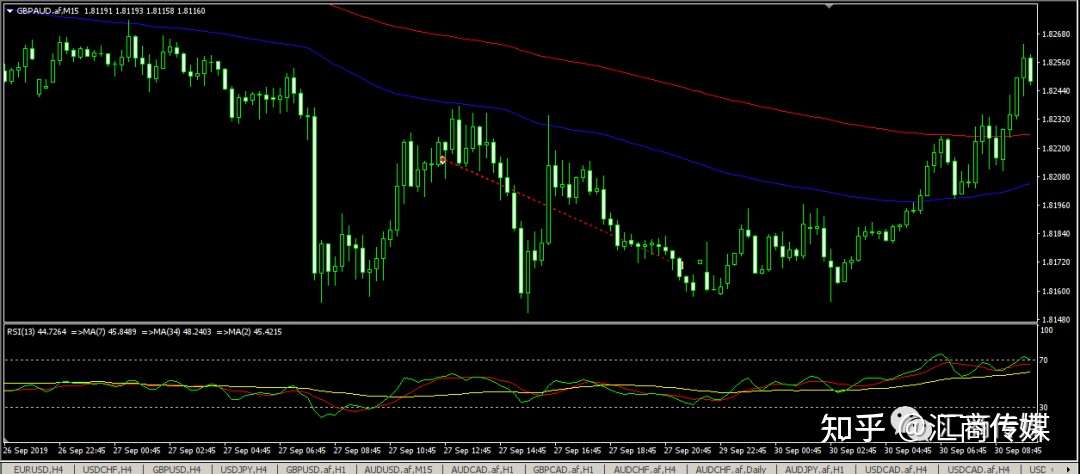Click the 27 Sep 10:45 time label
1080x474 pixels.
413,451
